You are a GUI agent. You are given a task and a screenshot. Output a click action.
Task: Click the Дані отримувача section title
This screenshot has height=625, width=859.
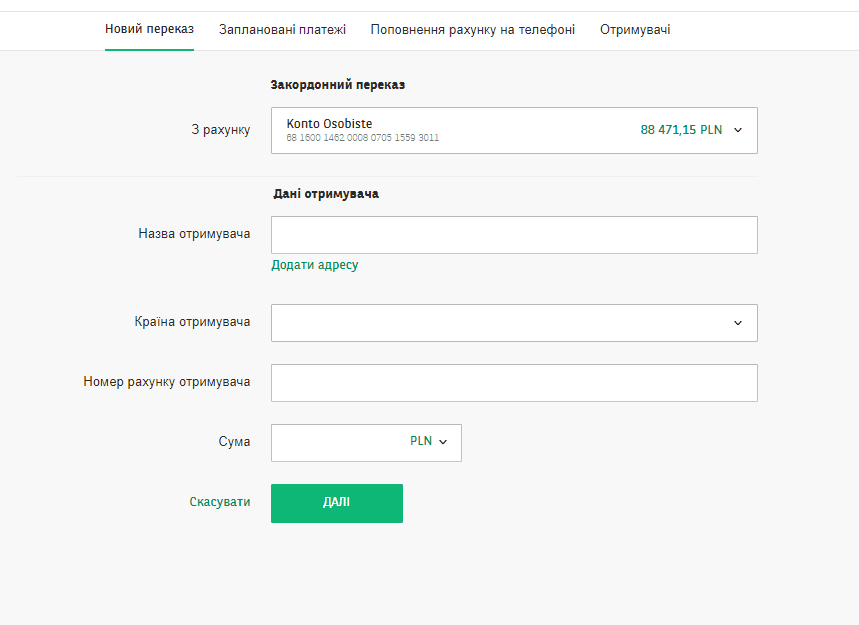pos(325,194)
